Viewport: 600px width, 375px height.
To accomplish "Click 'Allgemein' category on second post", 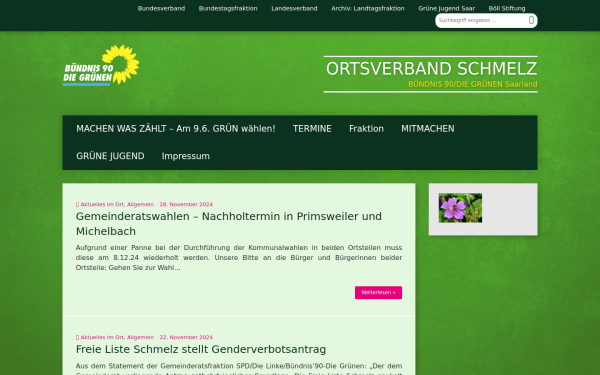I will (140, 338).
